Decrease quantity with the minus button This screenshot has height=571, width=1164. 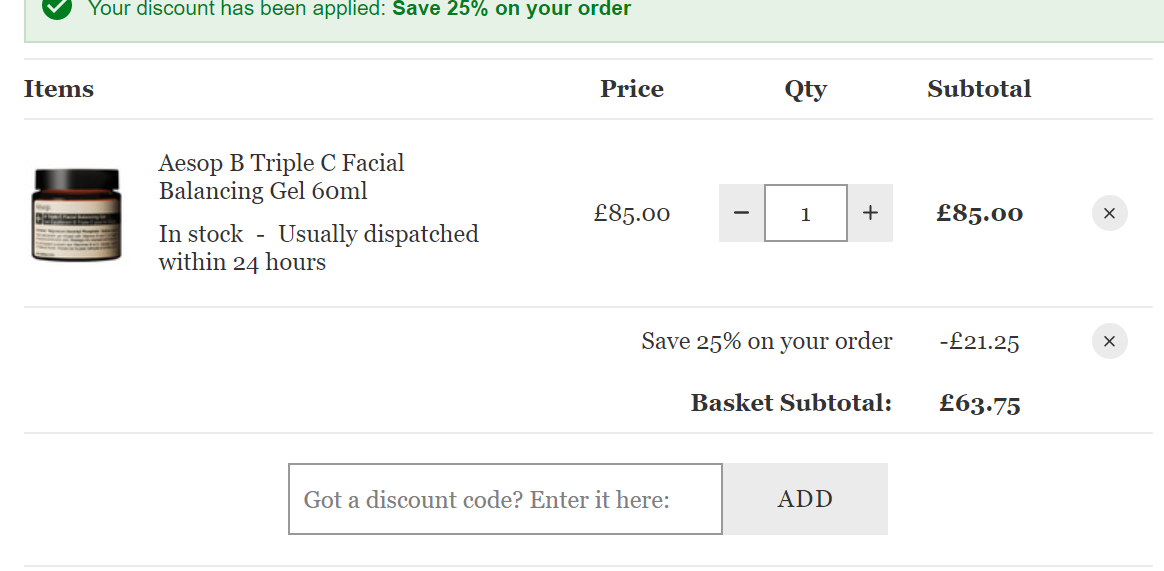[x=741, y=213]
